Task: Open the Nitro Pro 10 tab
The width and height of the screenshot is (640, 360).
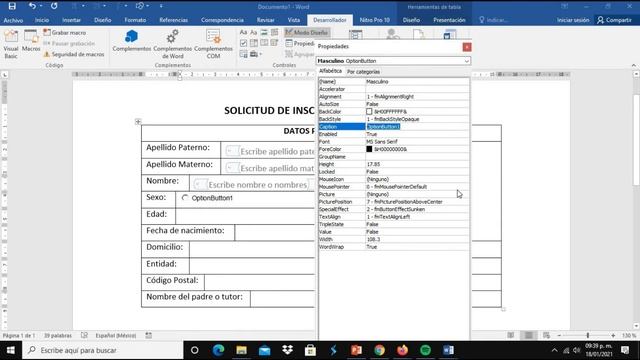Action: [374, 20]
